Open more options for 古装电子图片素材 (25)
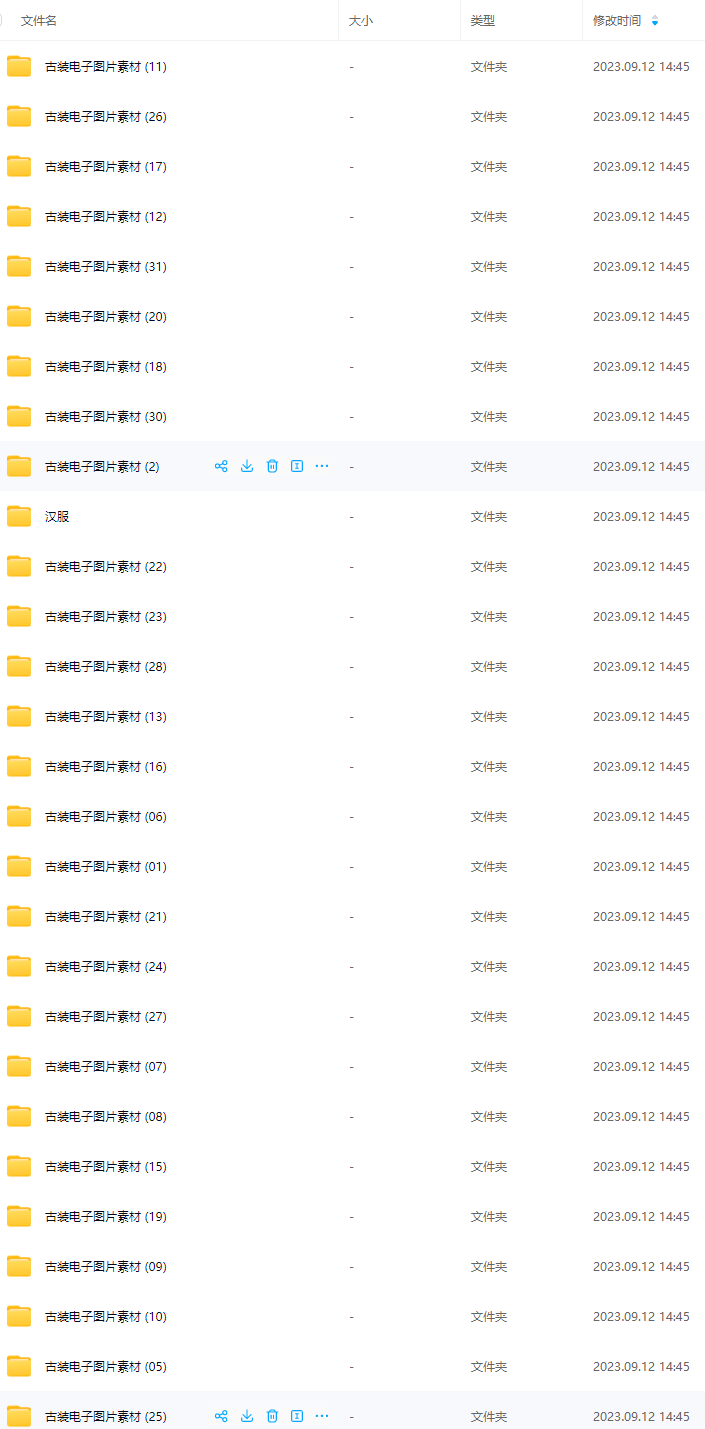Image resolution: width=705 pixels, height=1429 pixels. [x=322, y=1416]
